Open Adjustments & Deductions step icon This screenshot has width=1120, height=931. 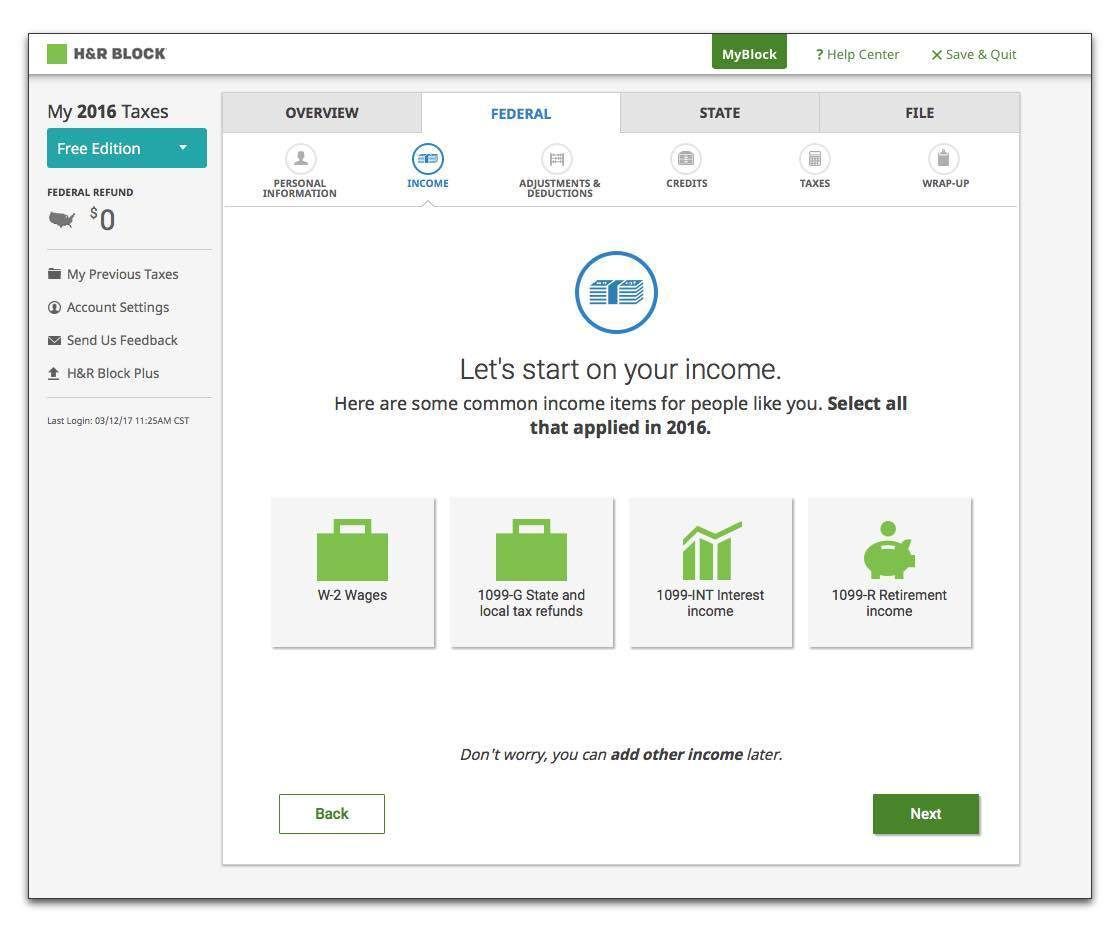click(x=557, y=159)
